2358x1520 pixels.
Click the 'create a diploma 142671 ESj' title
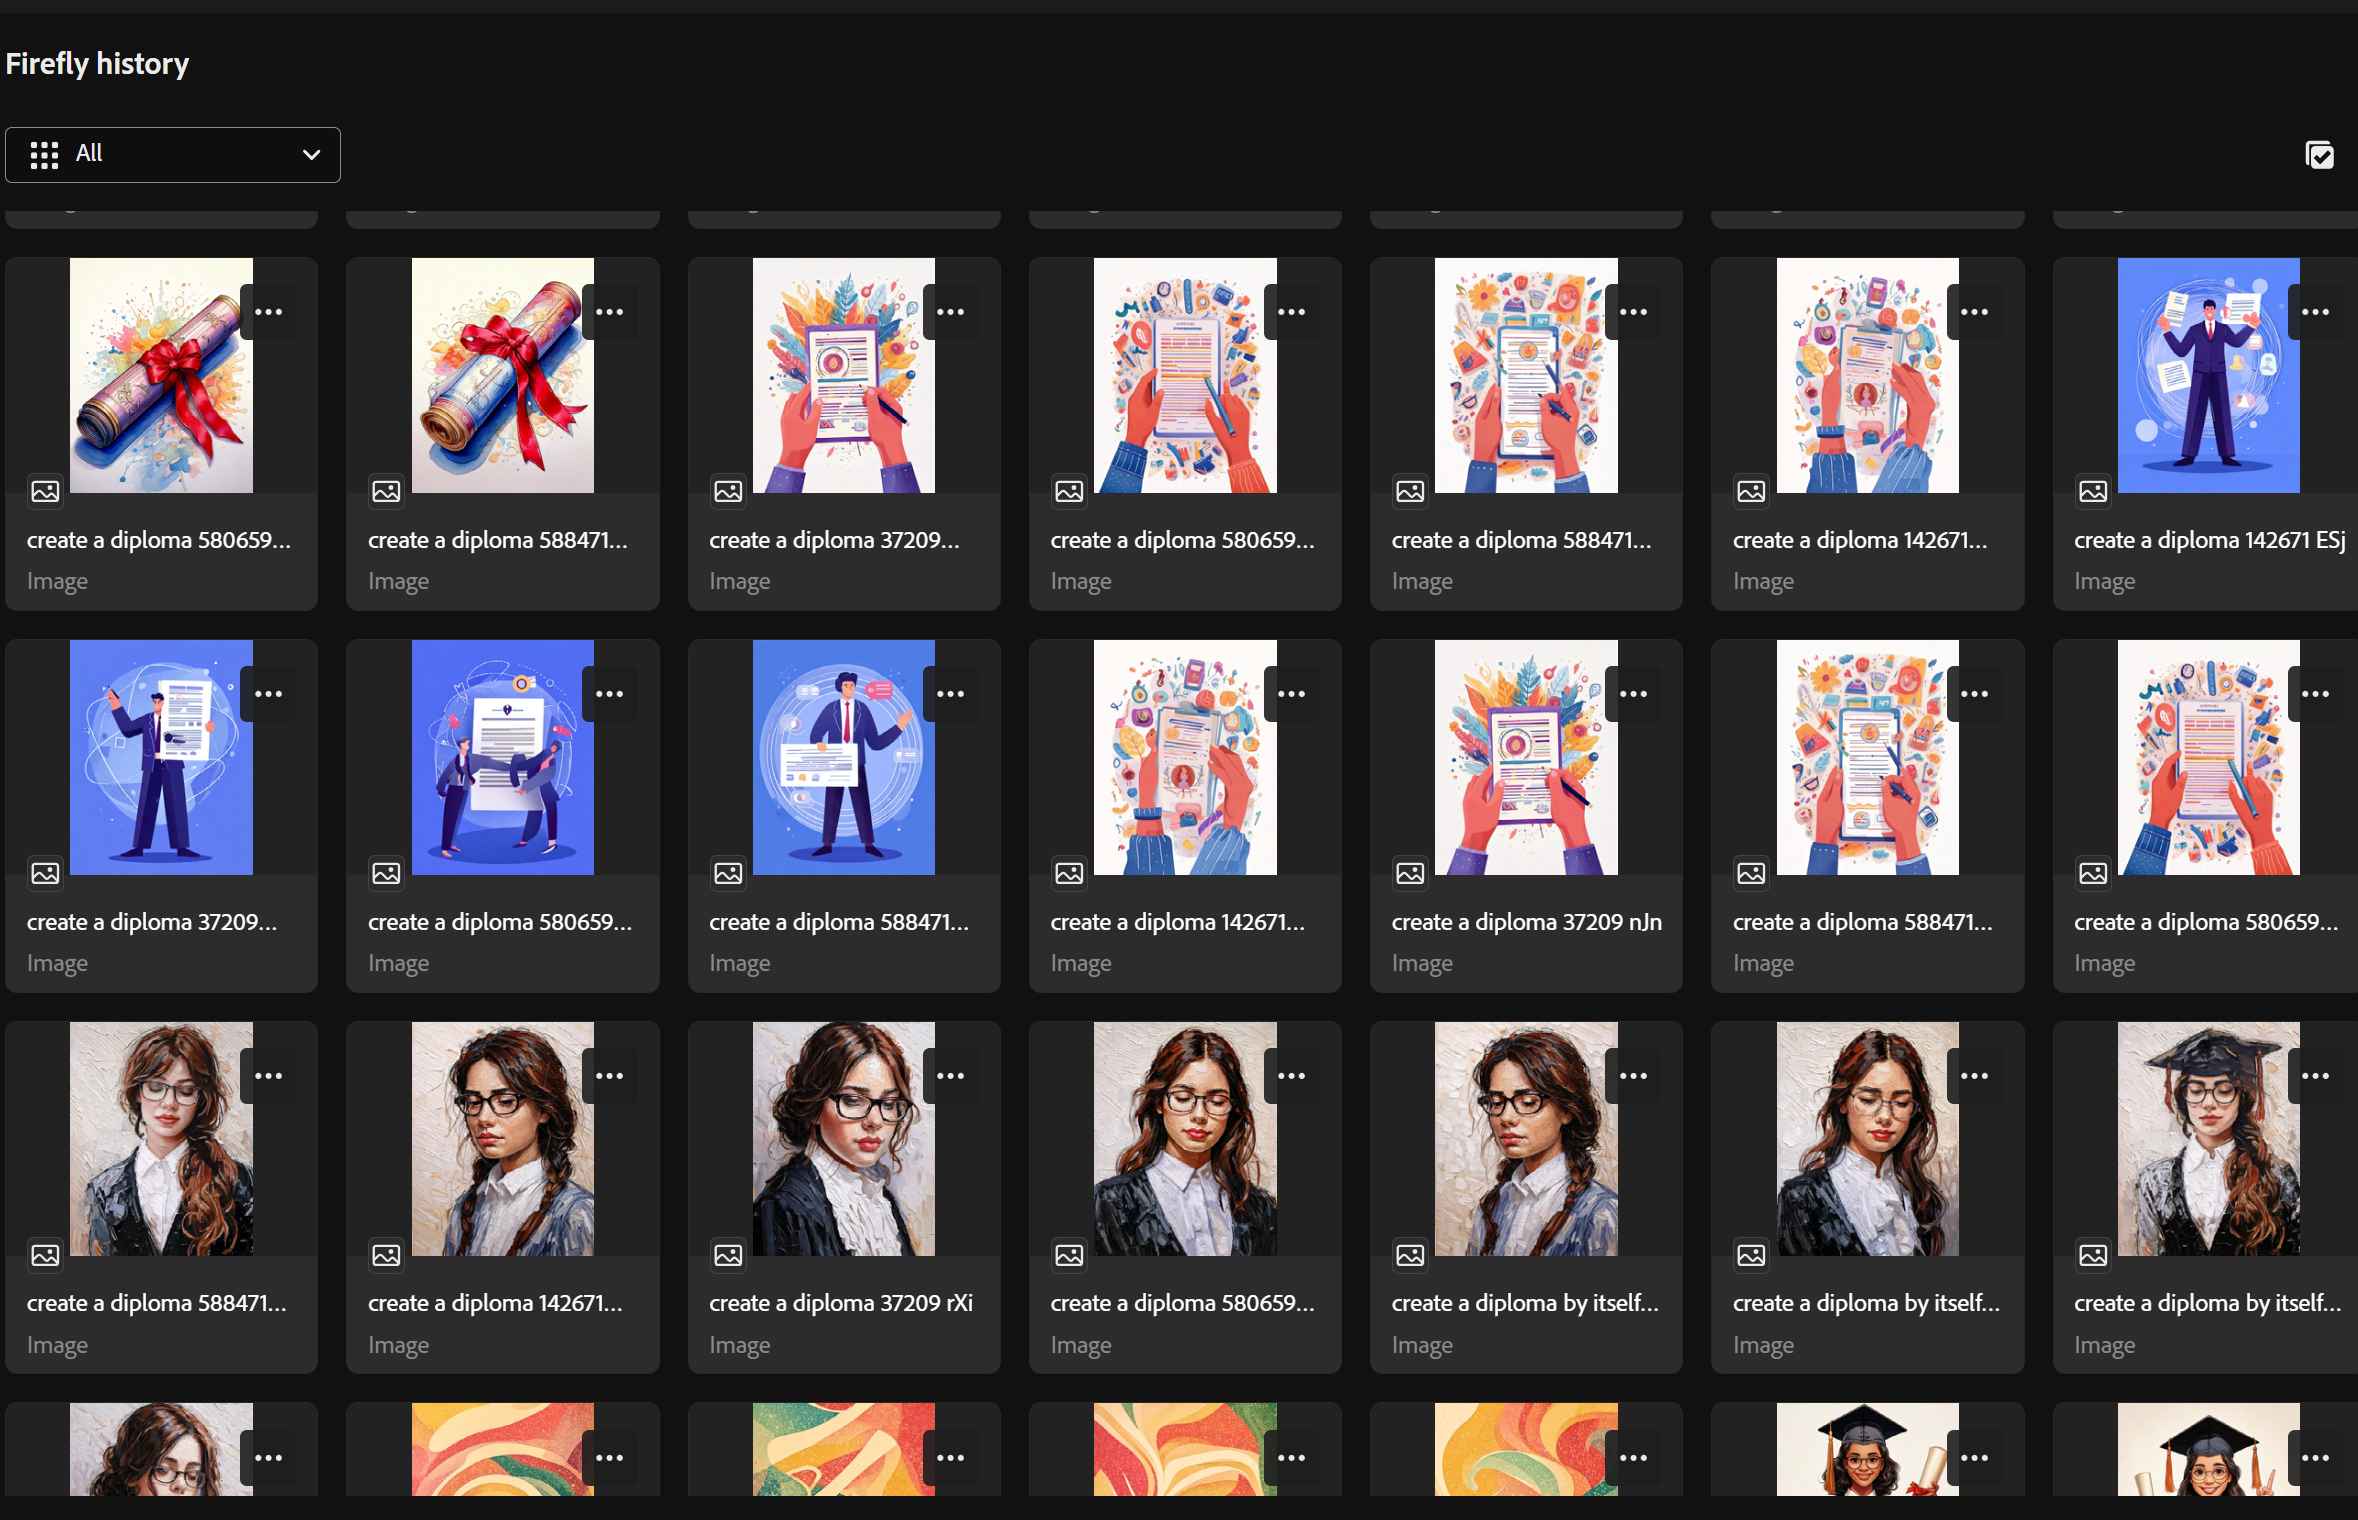2208,540
